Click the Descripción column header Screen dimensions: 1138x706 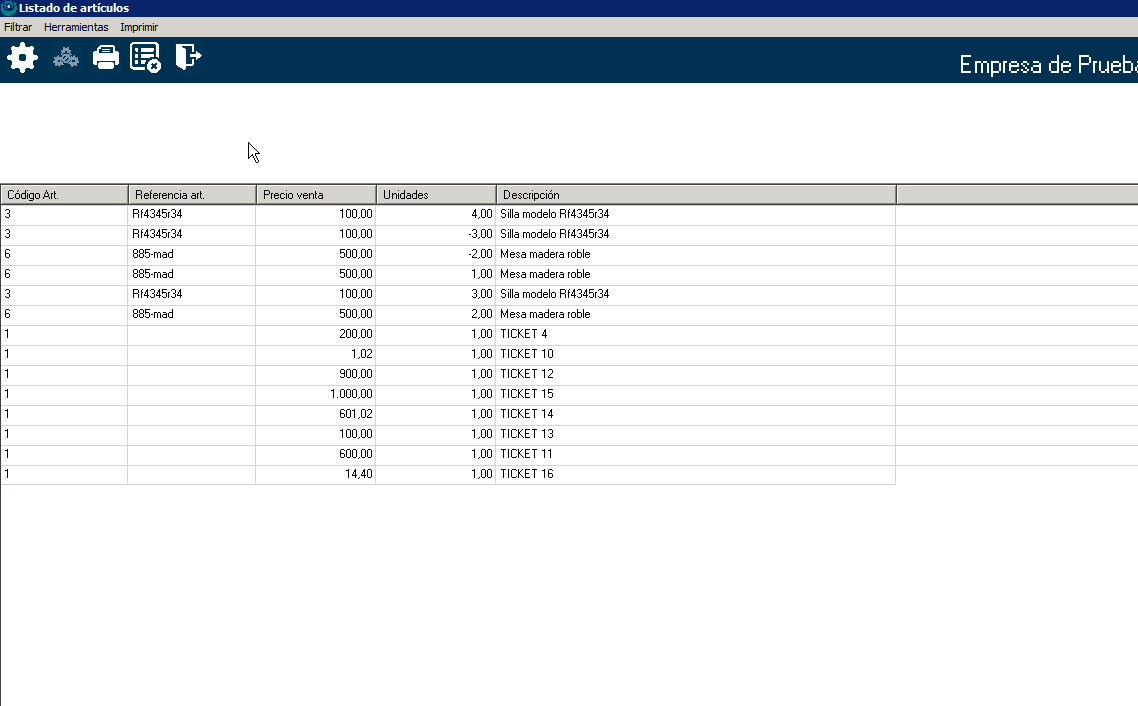click(x=696, y=195)
